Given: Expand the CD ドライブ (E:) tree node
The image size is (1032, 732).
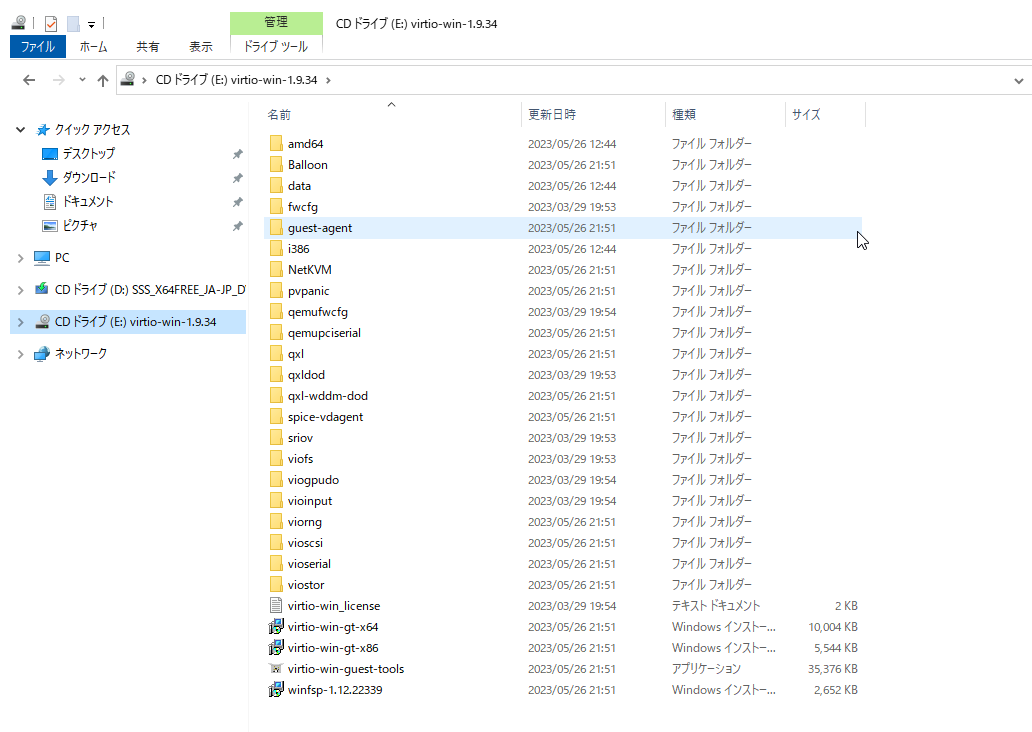Looking at the screenshot, I should [20, 322].
